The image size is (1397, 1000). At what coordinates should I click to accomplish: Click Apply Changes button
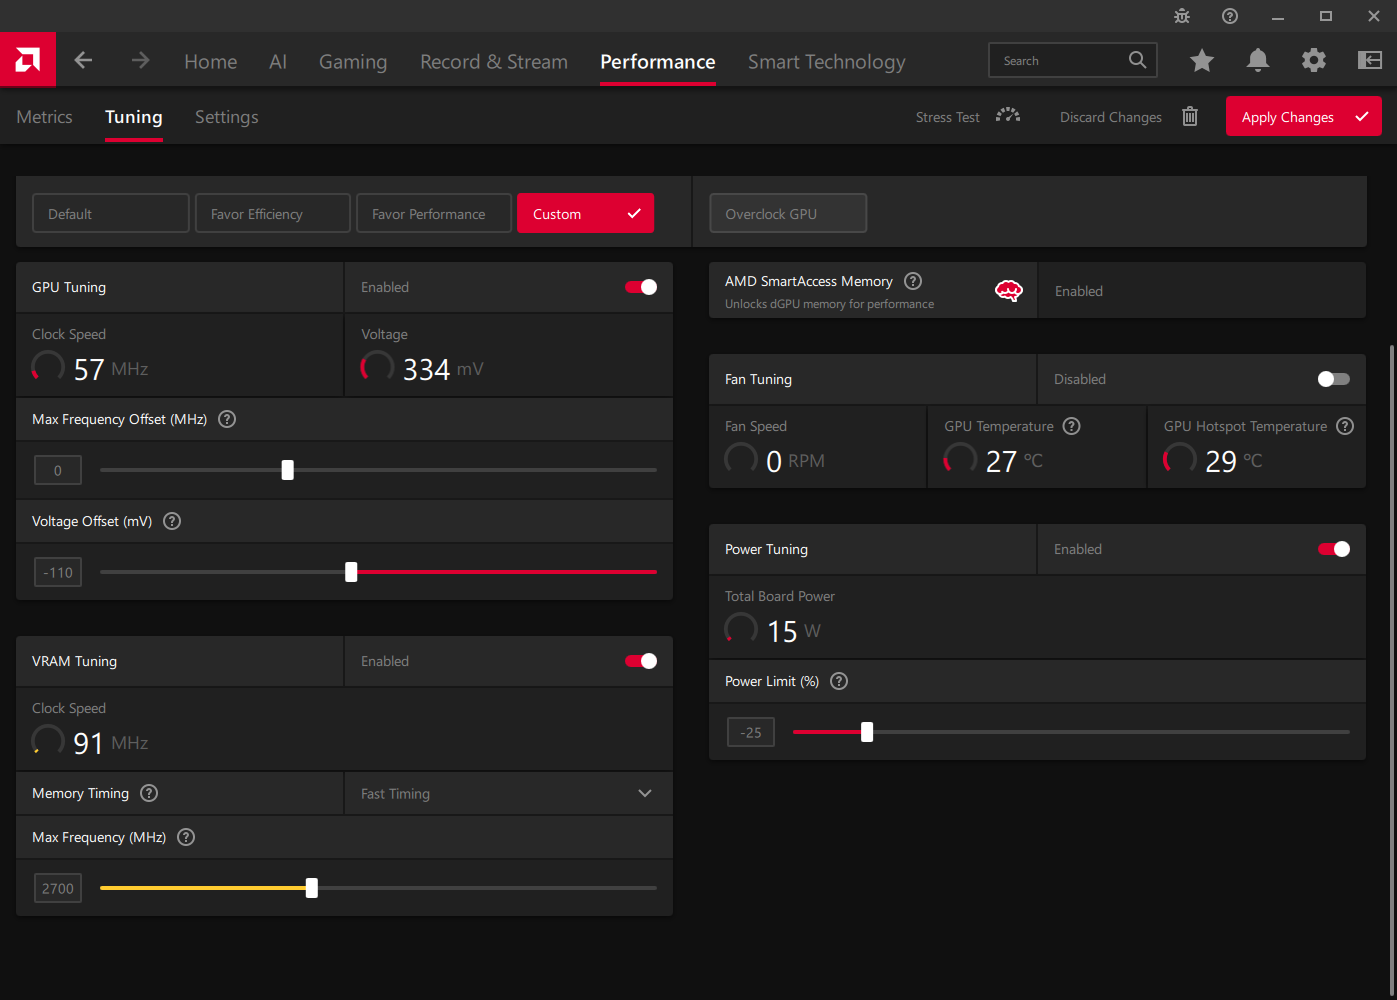click(1304, 116)
